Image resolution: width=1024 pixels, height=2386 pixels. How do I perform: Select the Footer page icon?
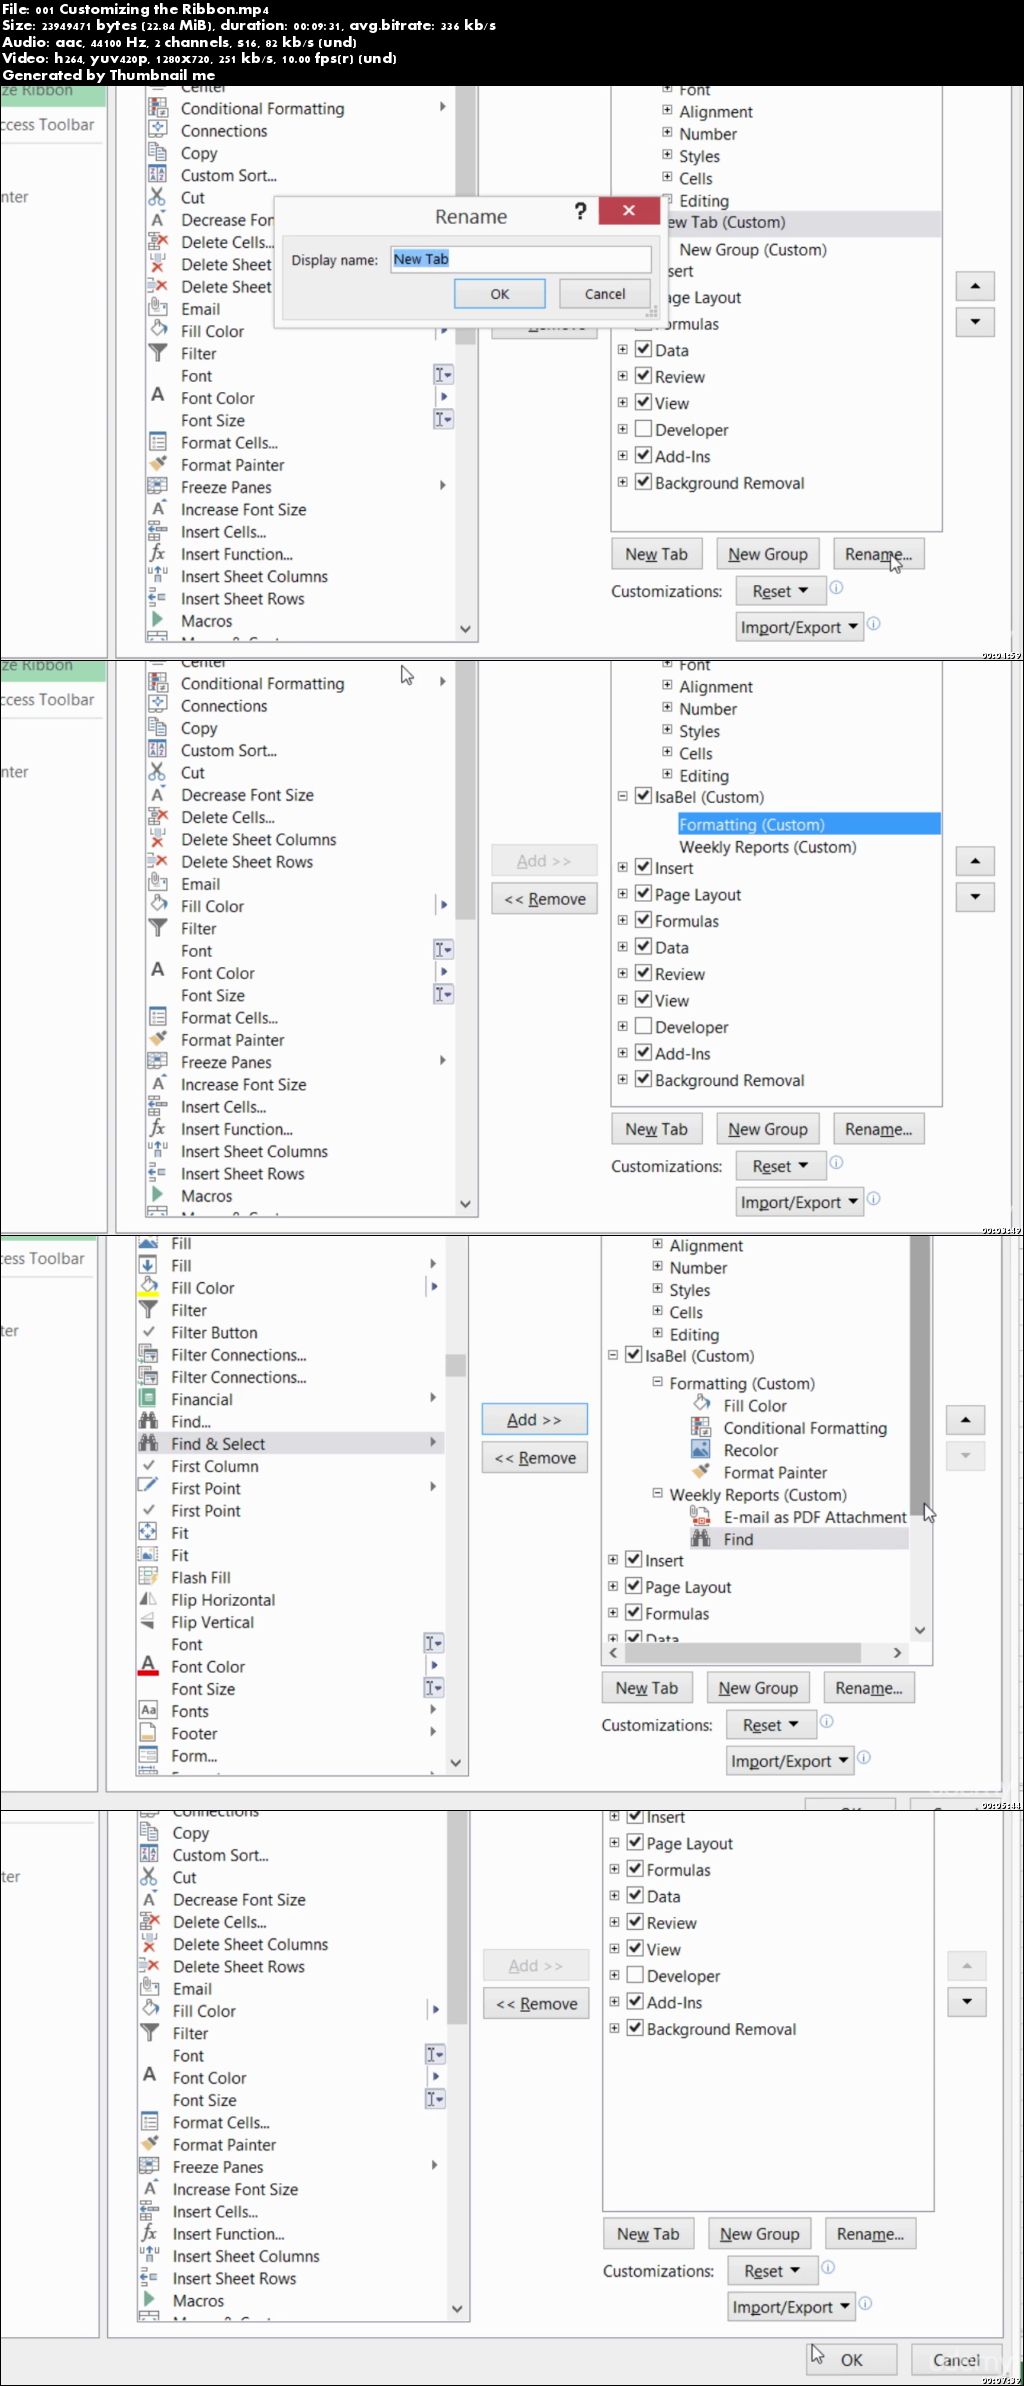pos(148,1732)
